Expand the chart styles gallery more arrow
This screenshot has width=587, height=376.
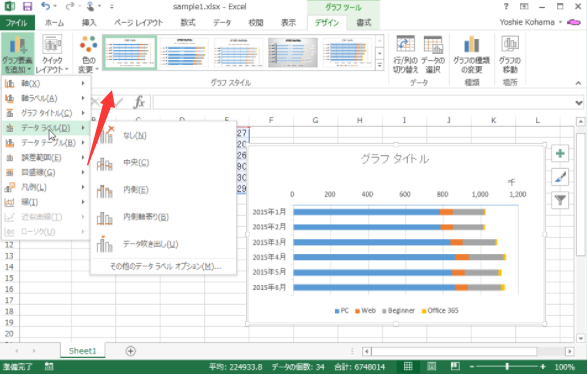[380, 66]
